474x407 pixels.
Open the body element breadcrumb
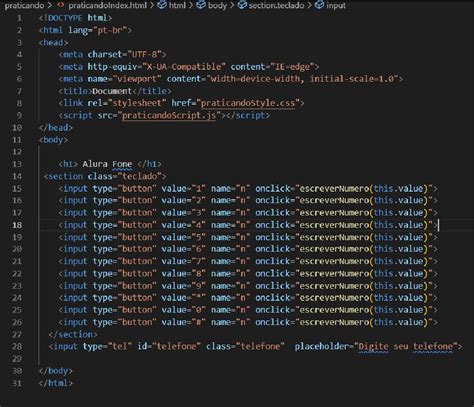pyautogui.click(x=212, y=5)
